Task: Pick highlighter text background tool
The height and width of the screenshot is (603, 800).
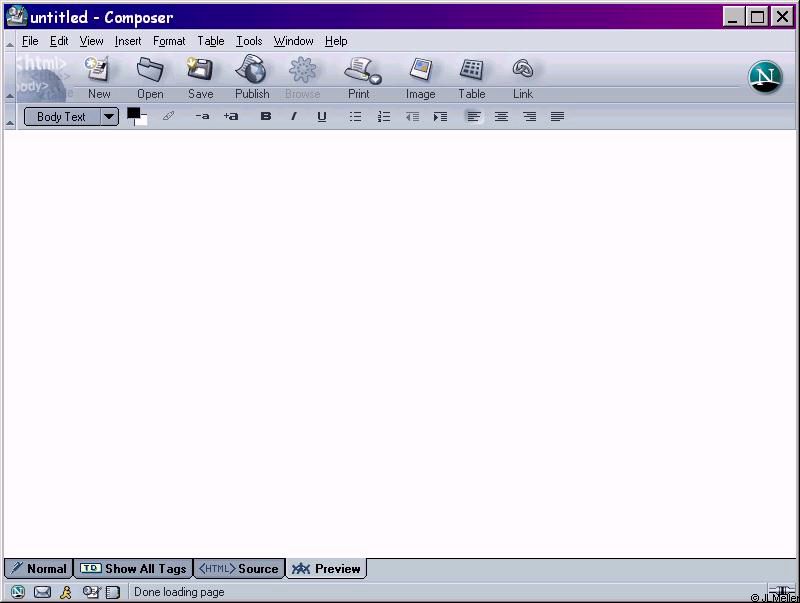Action: (168, 116)
